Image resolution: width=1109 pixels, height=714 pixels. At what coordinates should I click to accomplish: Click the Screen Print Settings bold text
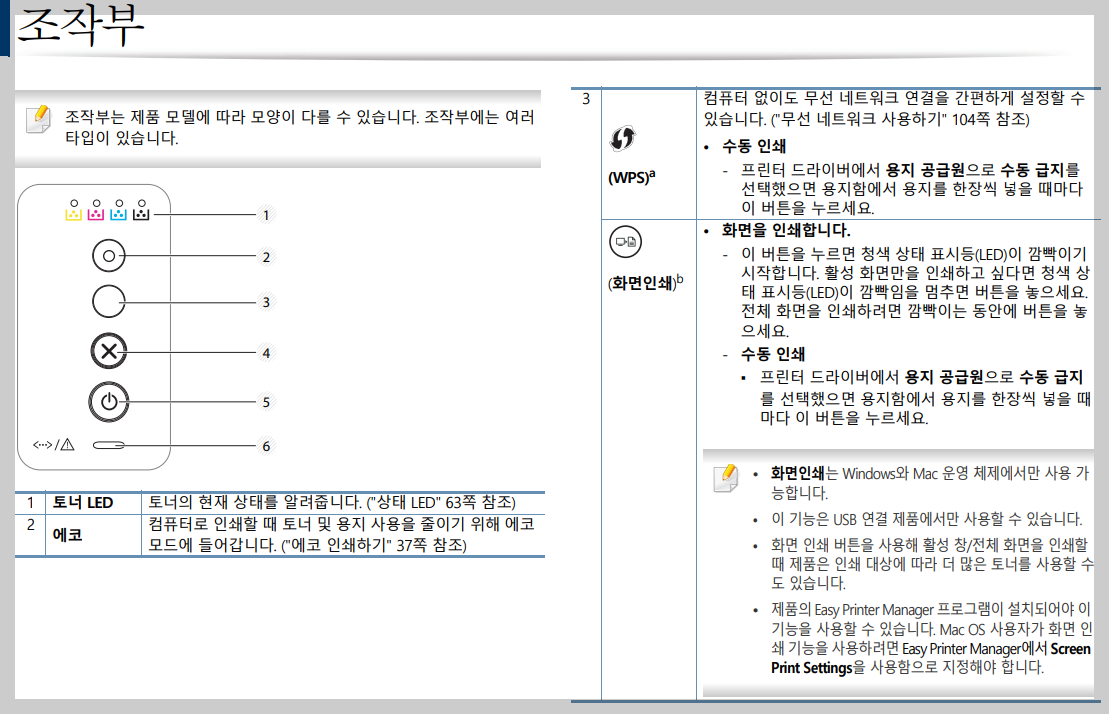(x=931, y=658)
